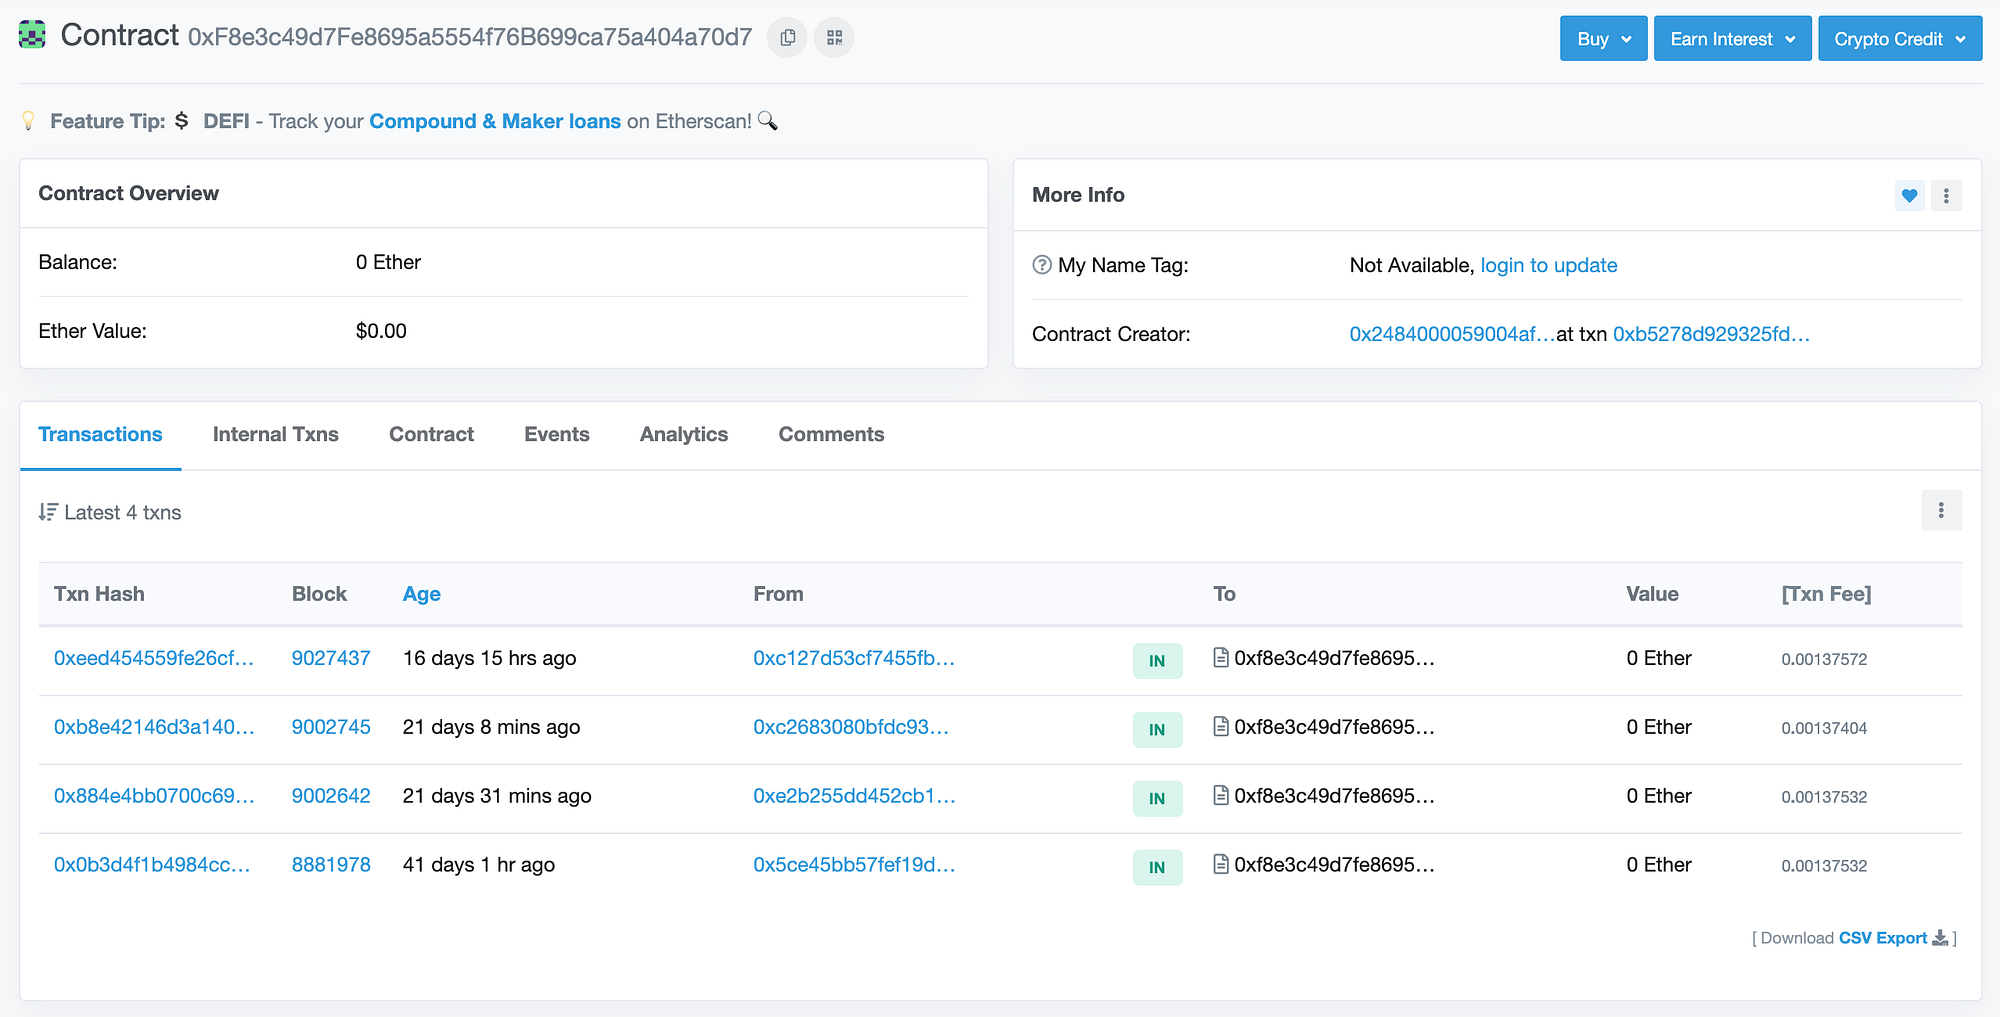Screen dimensions: 2000x1017
Task: Click contract file icon in 9027437 row
Action: point(1220,658)
